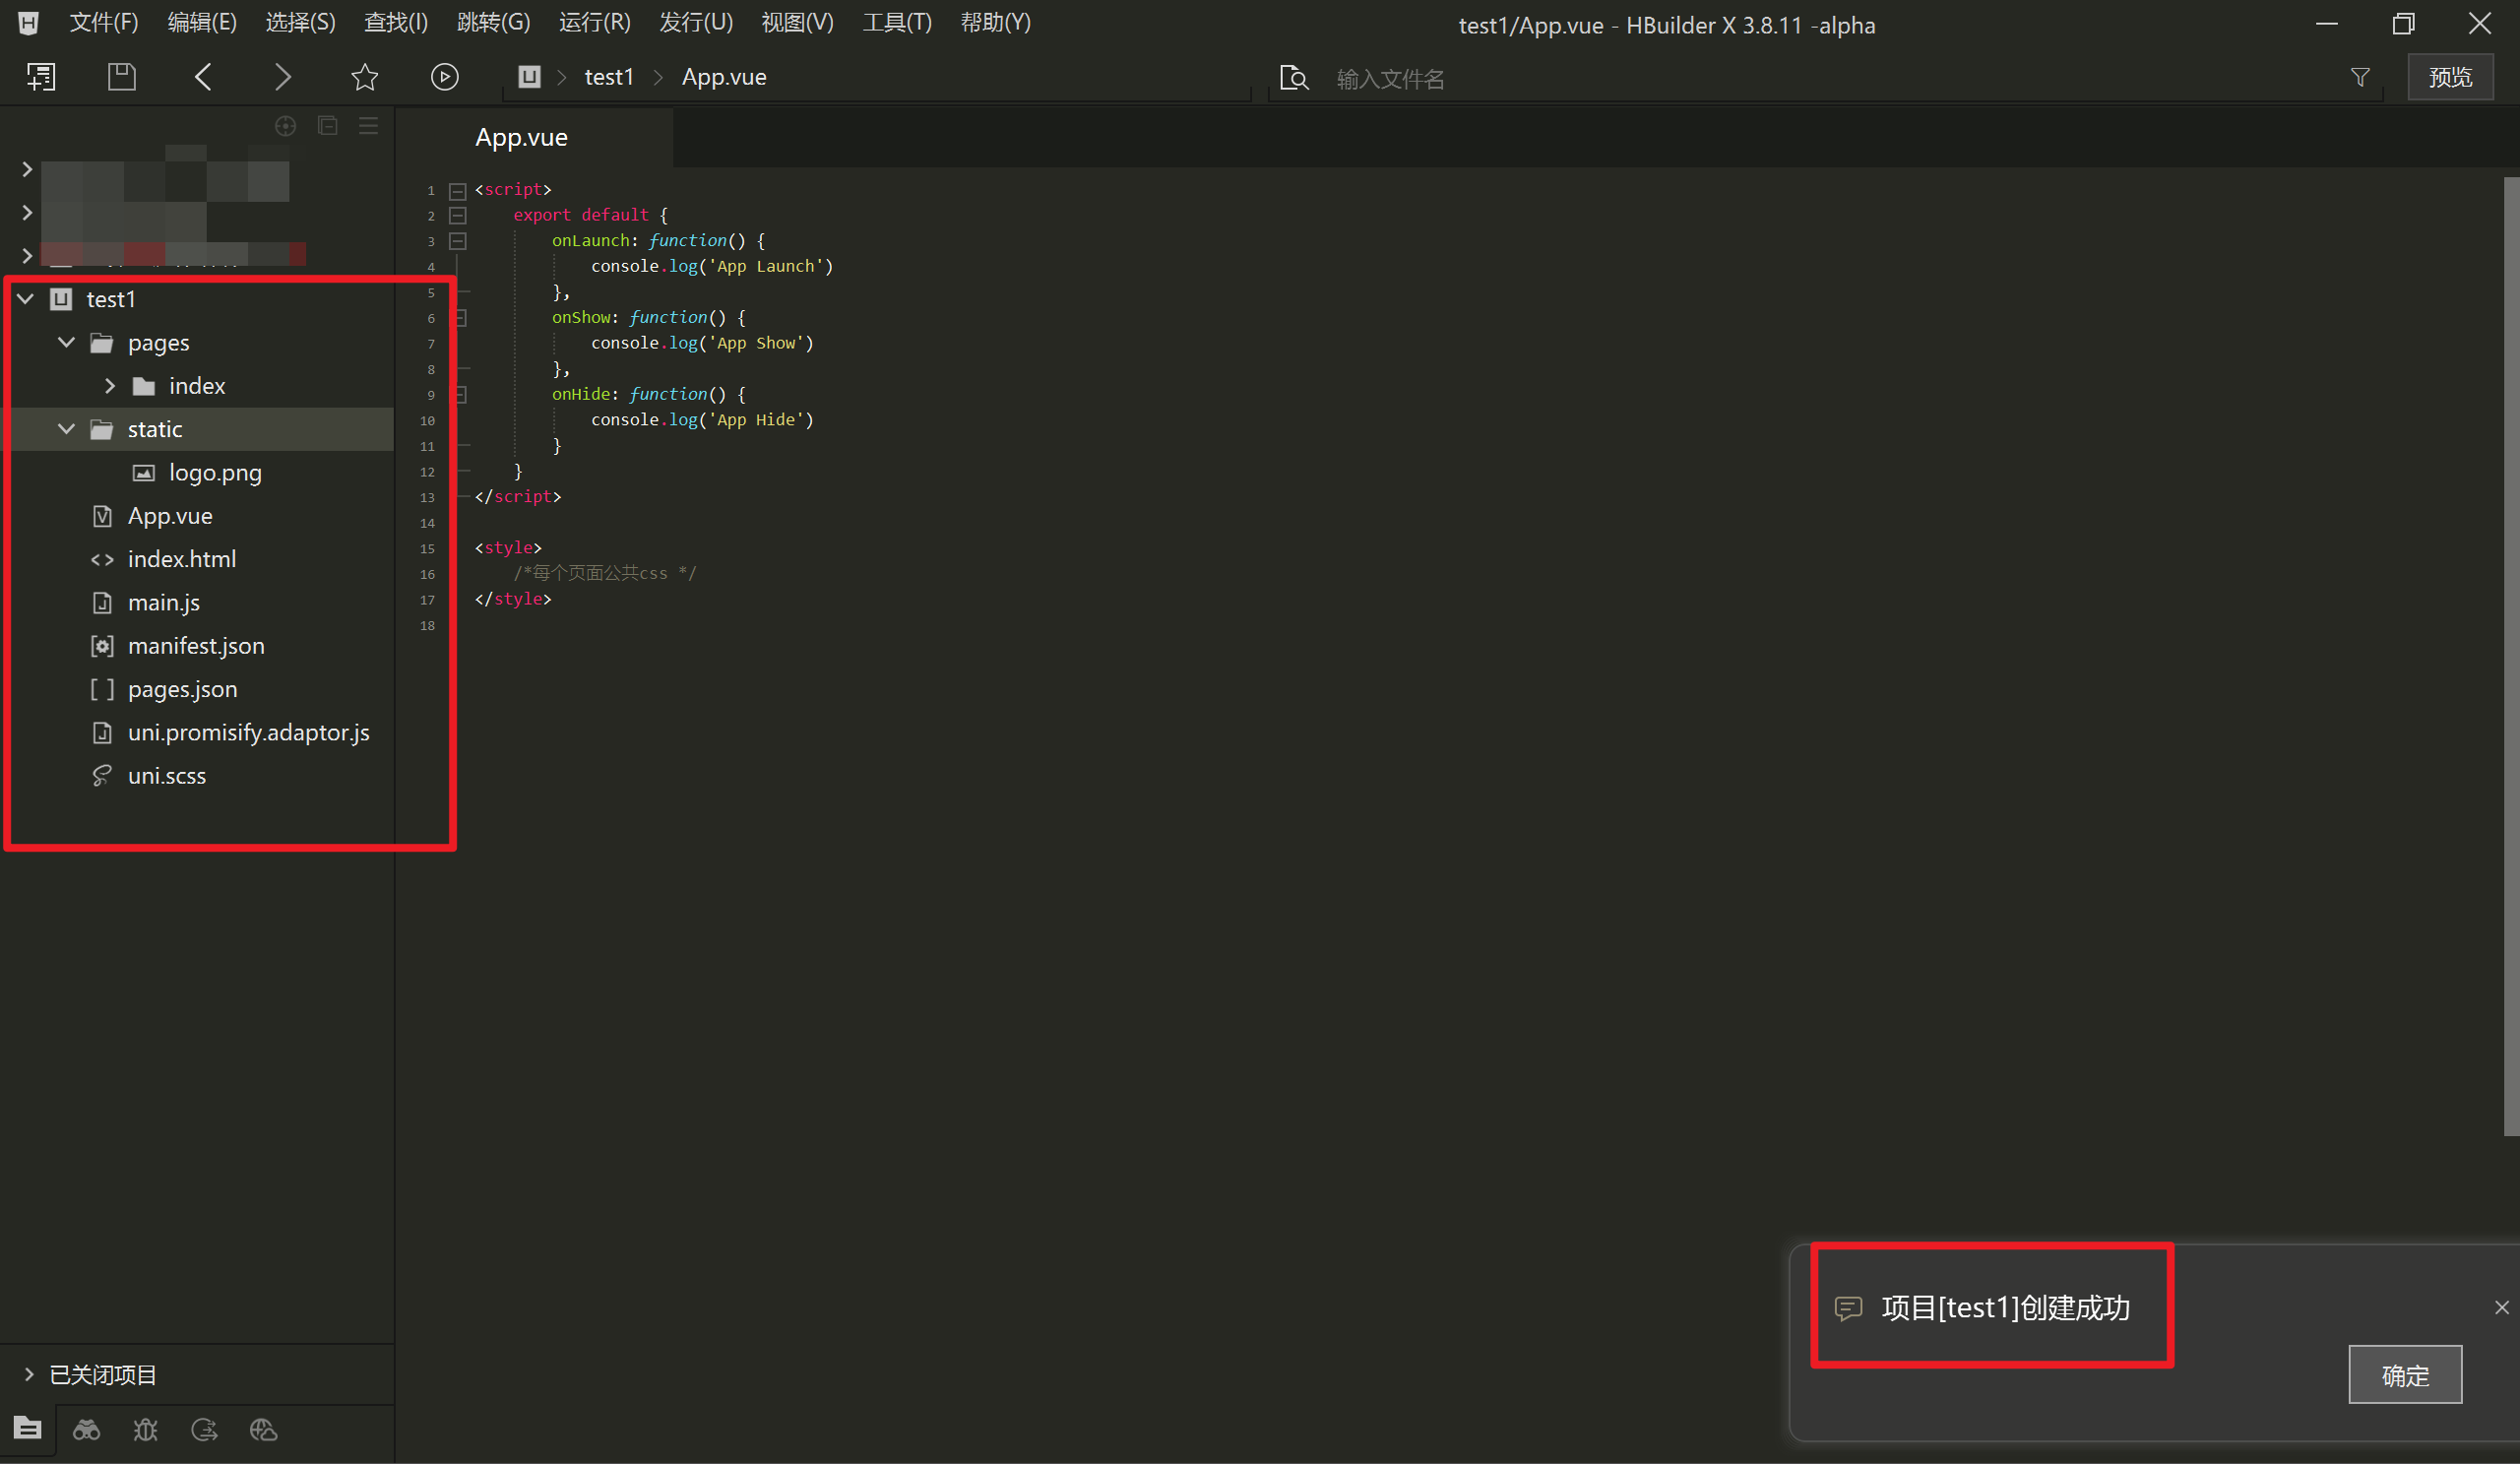This screenshot has height=1464, width=2520.
Task: Open the 发行(U) menu
Action: [x=696, y=23]
